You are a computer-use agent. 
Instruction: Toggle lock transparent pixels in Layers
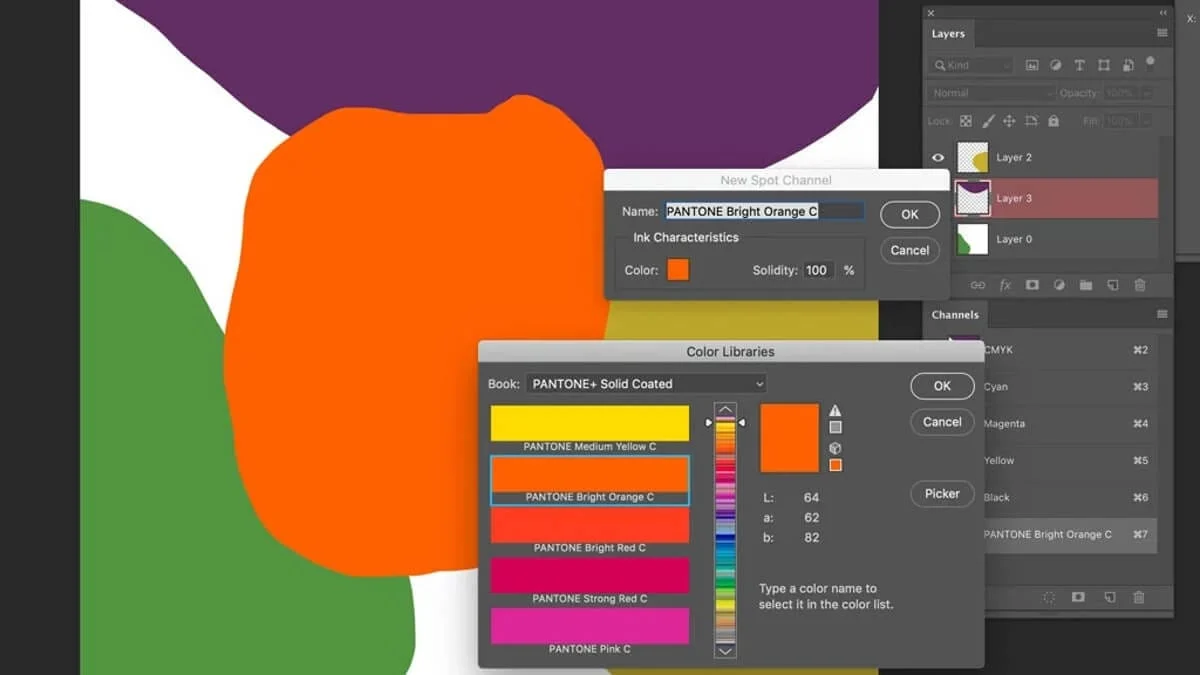966,121
